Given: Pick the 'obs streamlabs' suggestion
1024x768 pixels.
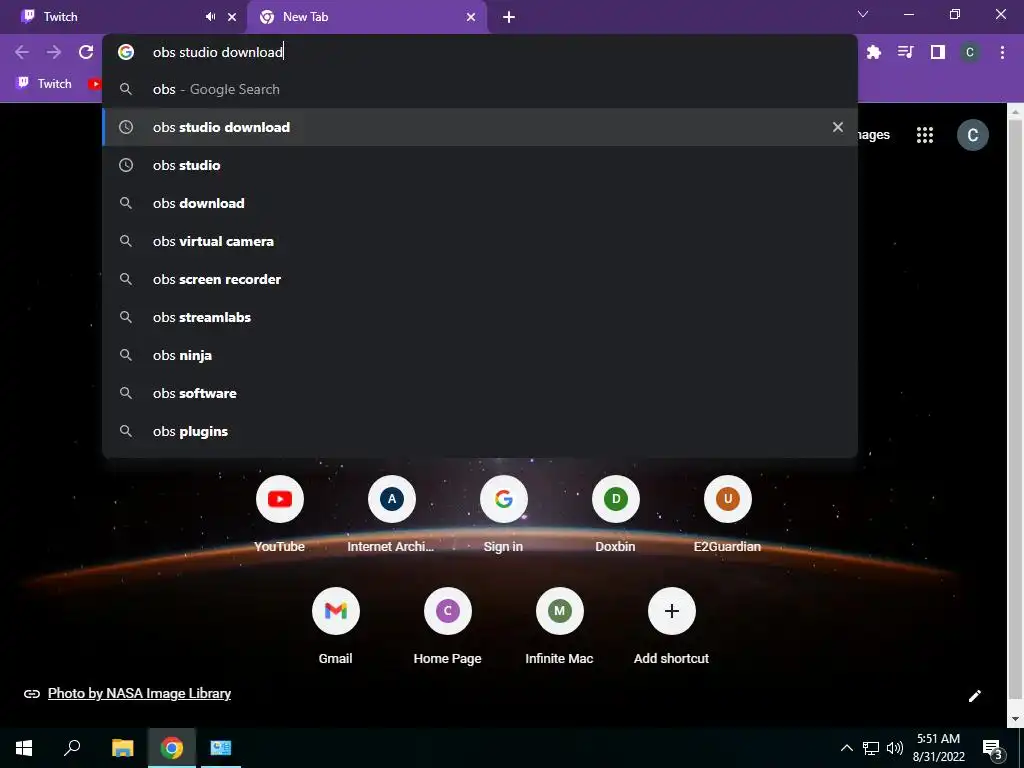Looking at the screenshot, I should (479, 317).
